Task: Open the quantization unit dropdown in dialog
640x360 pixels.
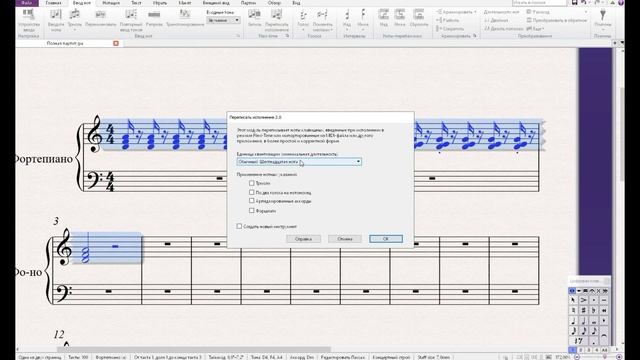Action: [299, 162]
